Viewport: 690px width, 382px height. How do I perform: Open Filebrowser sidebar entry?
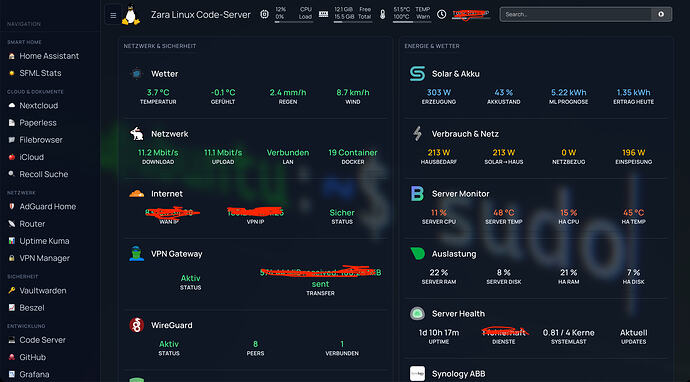click(x=35, y=140)
